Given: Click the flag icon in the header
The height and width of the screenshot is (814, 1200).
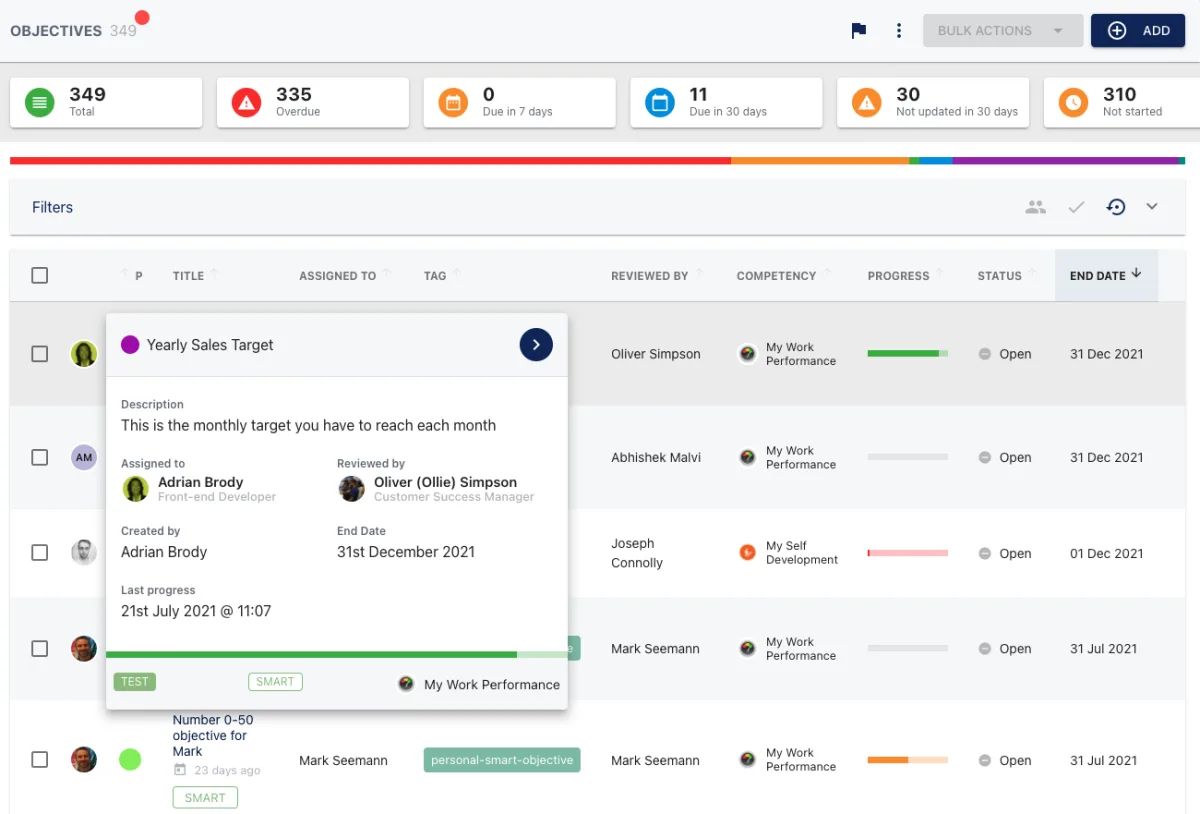Looking at the screenshot, I should coord(859,31).
